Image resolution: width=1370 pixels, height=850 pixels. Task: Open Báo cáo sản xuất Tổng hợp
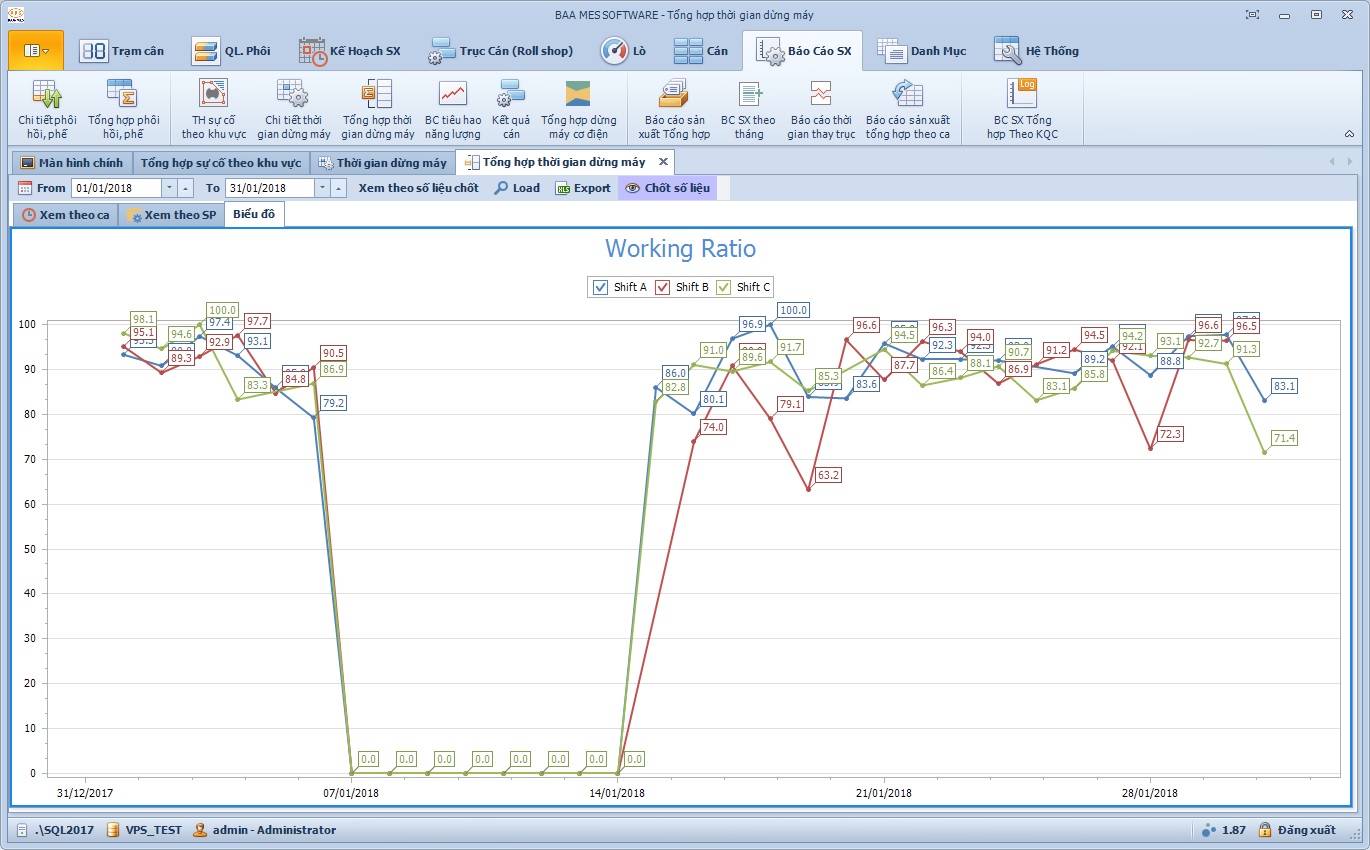(x=673, y=109)
